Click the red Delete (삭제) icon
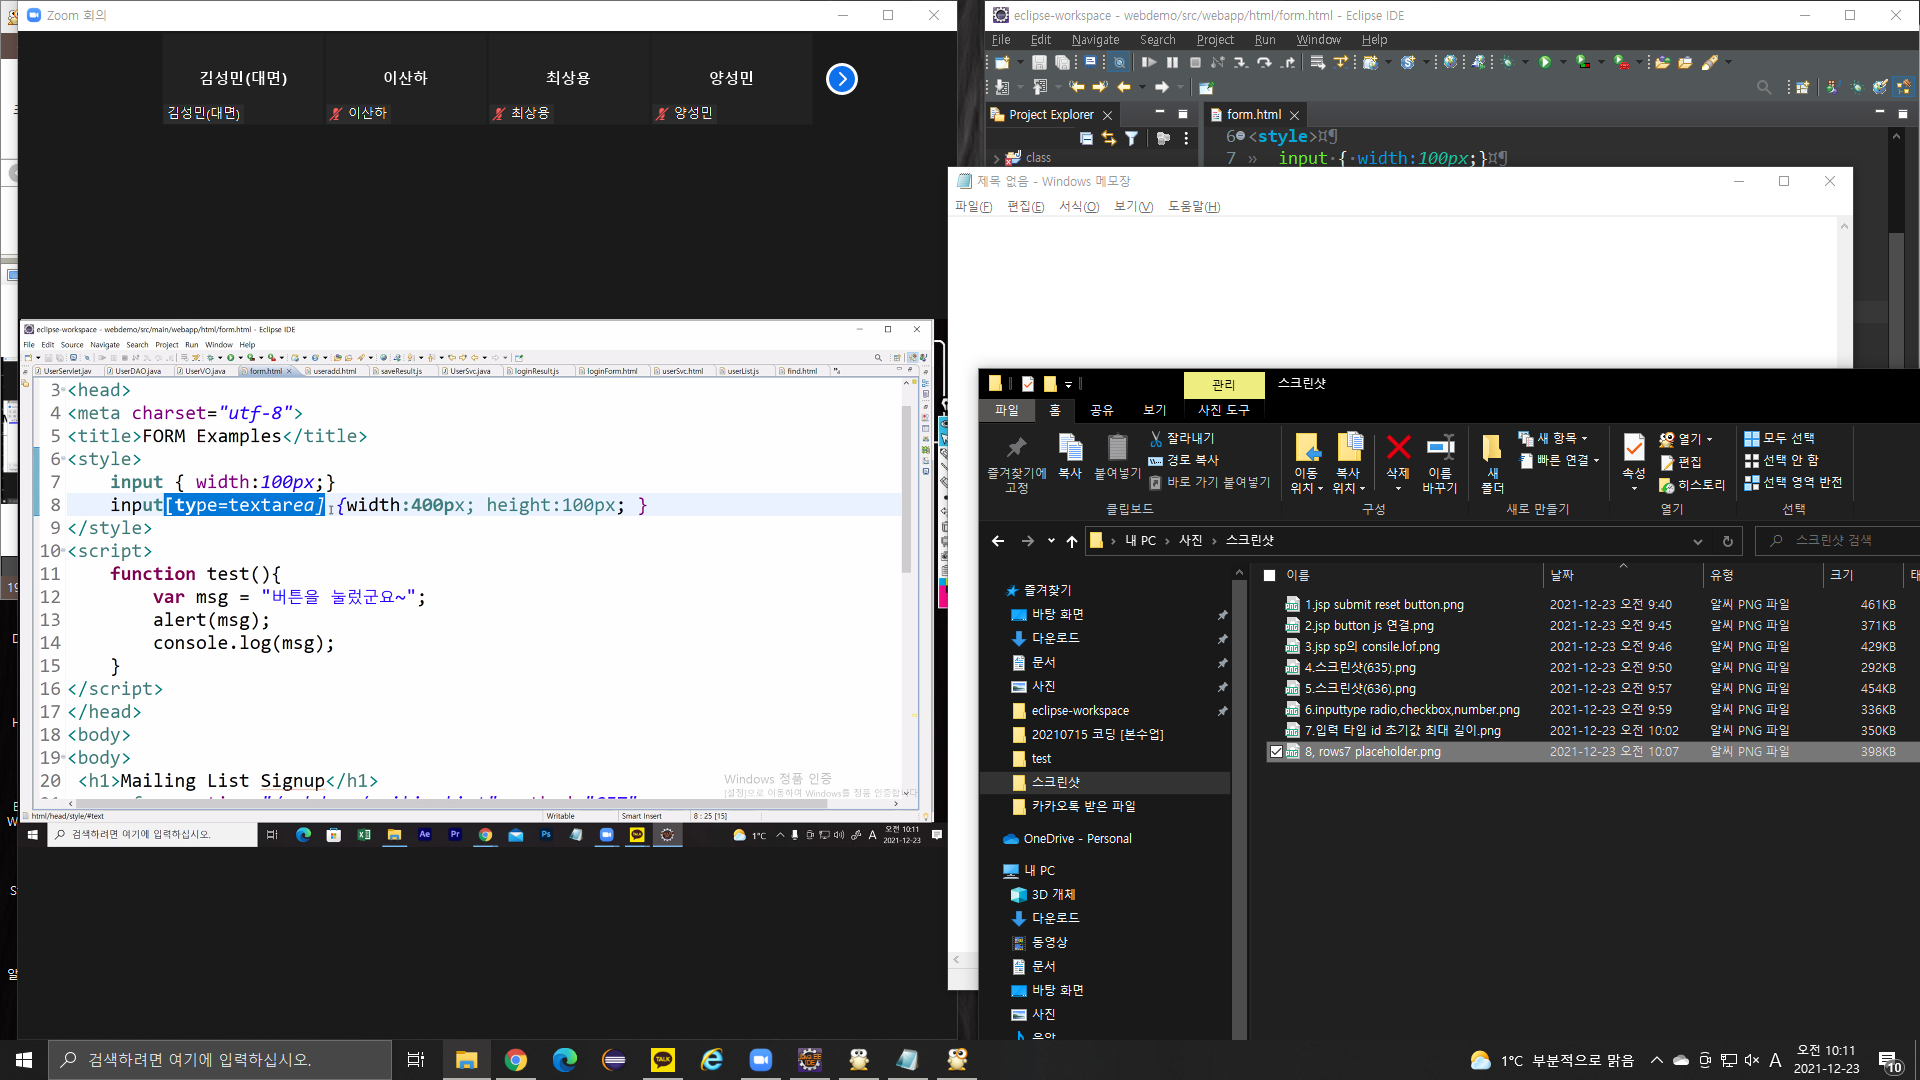The image size is (1920, 1080). 1397,449
